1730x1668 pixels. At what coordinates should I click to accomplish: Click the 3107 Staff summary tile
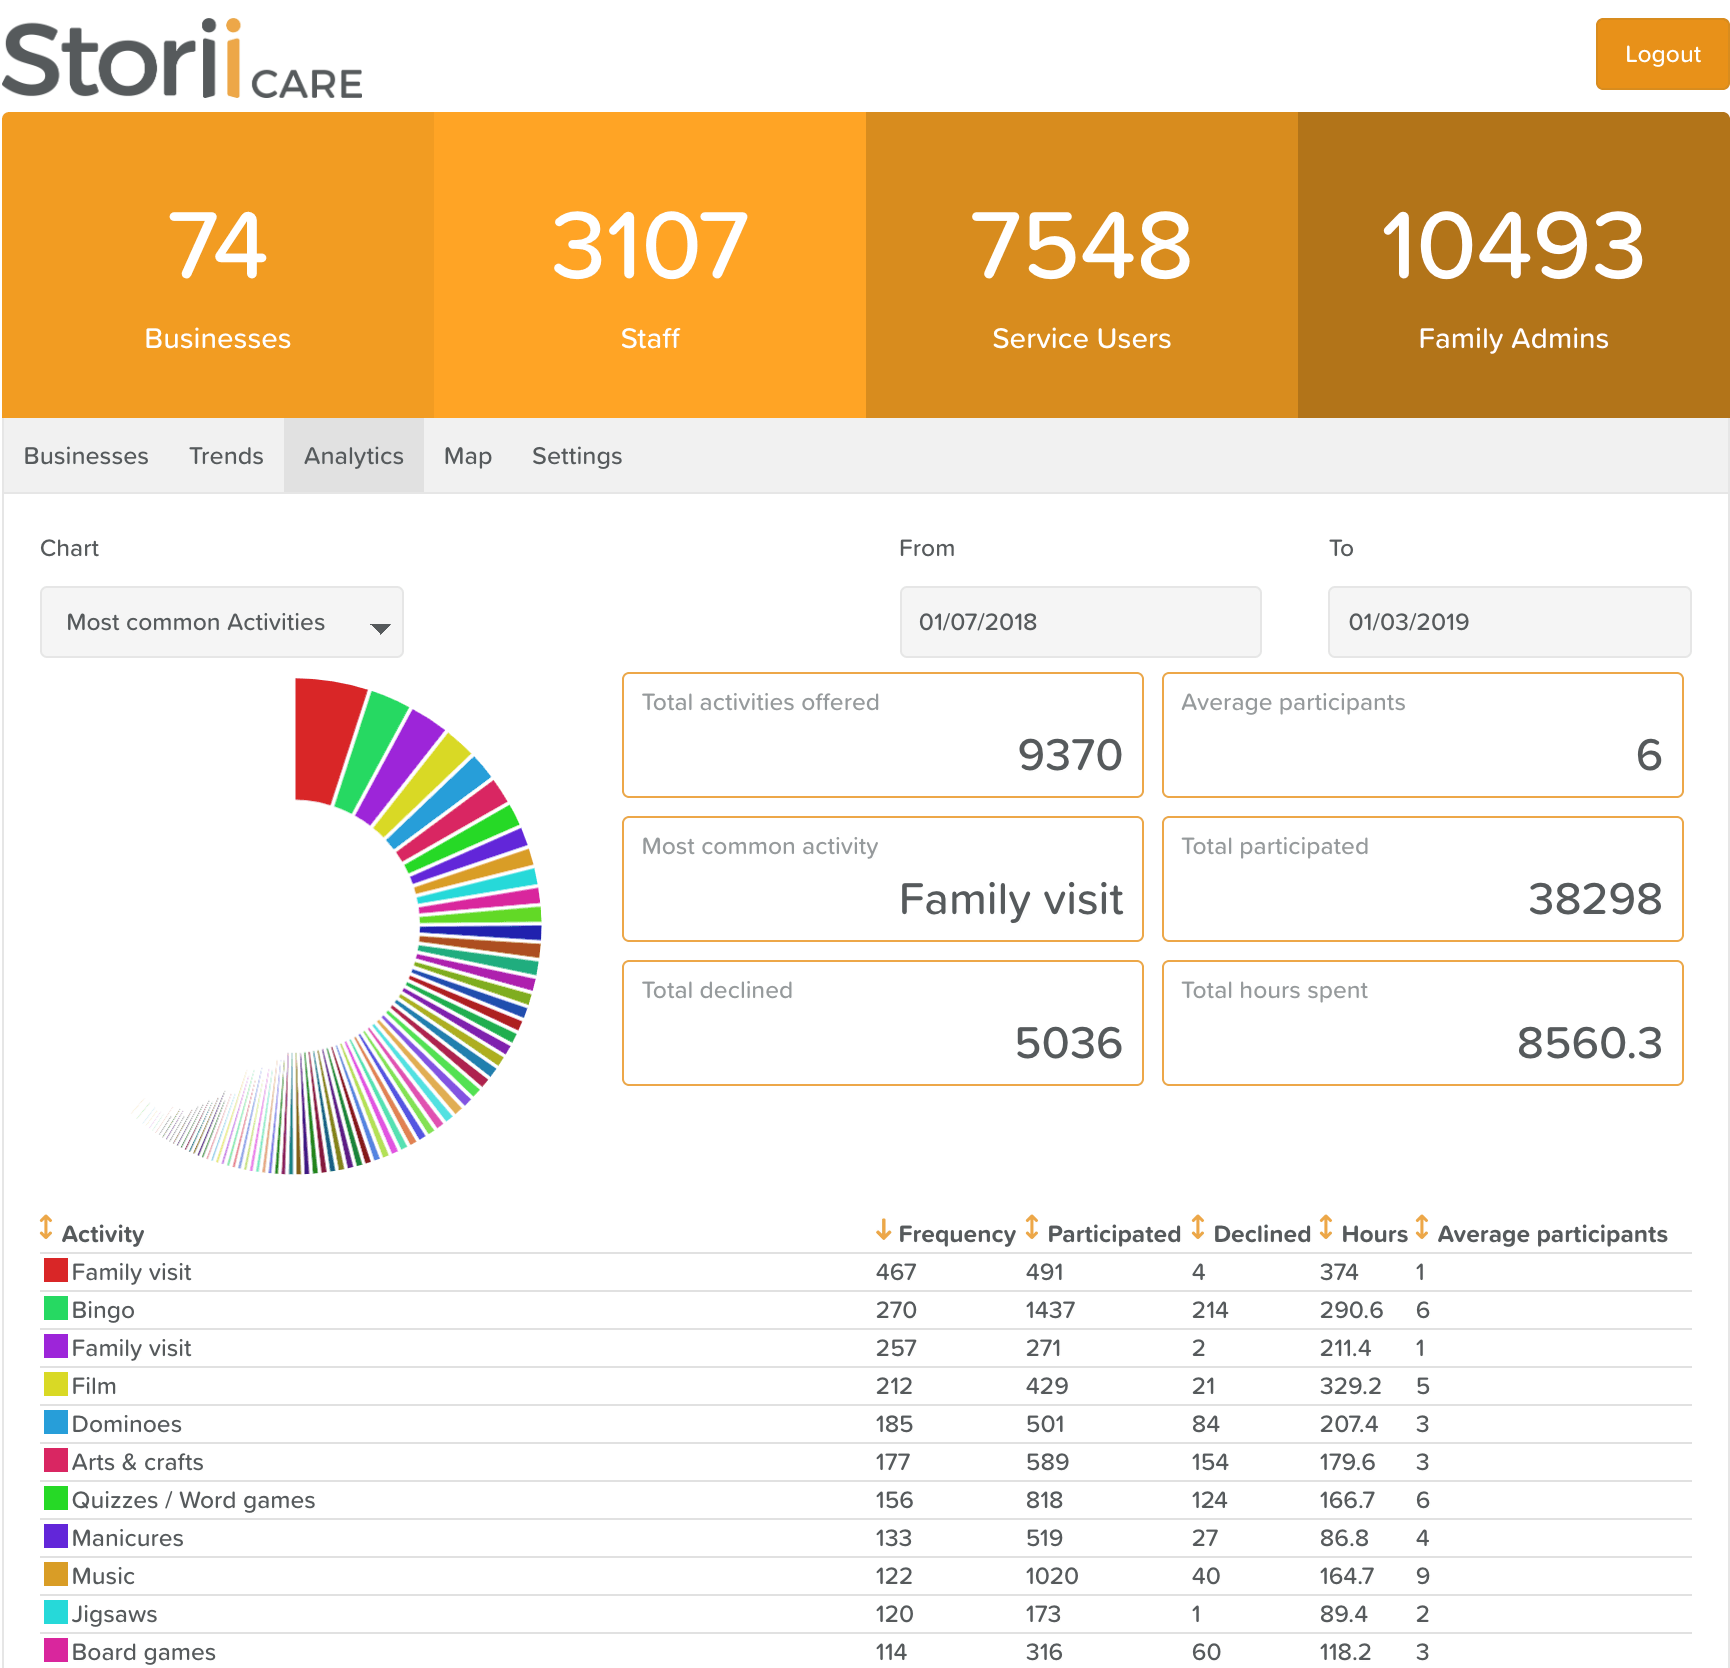click(650, 265)
